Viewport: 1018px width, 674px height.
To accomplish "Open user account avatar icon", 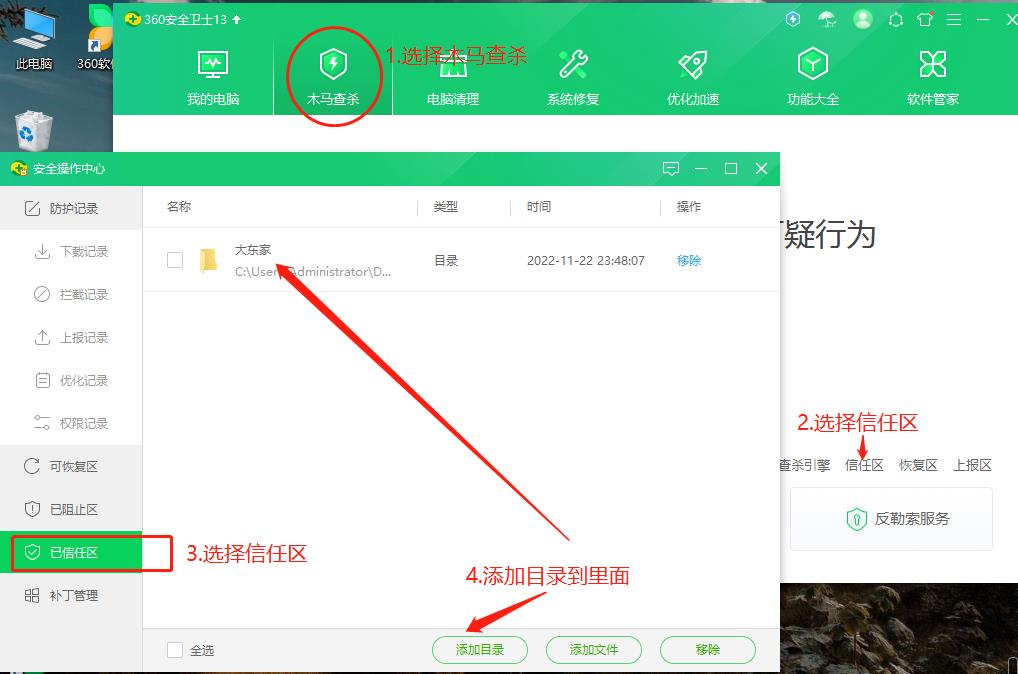I will click(863, 19).
